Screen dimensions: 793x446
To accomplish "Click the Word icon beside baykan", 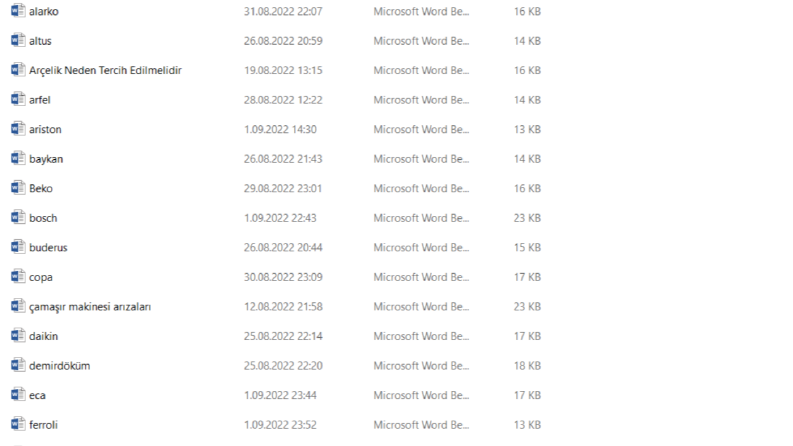I will pos(18,158).
